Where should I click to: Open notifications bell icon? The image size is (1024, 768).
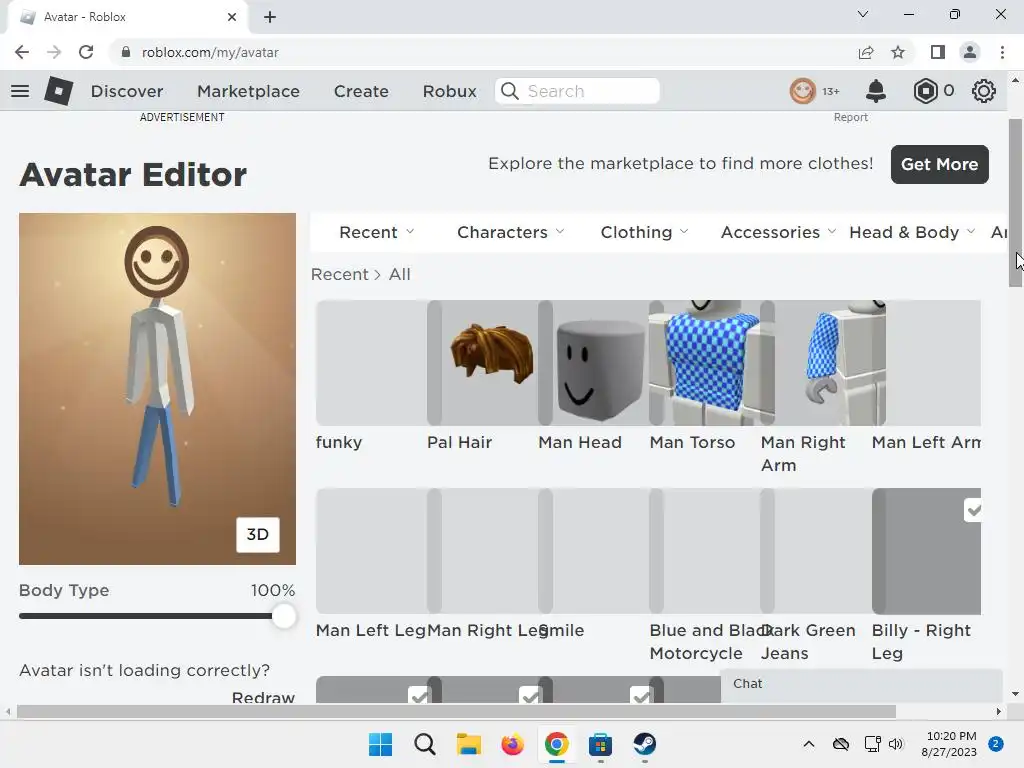coord(876,91)
